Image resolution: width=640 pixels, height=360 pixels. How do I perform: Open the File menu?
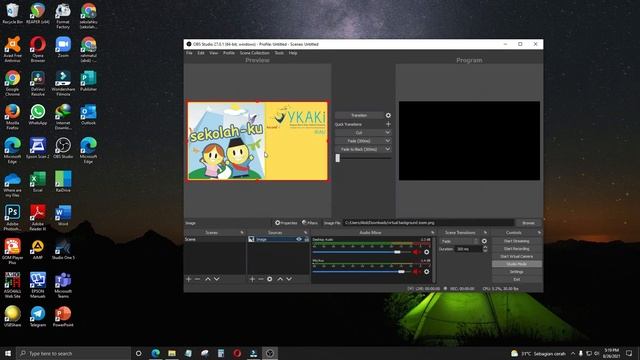(189, 53)
